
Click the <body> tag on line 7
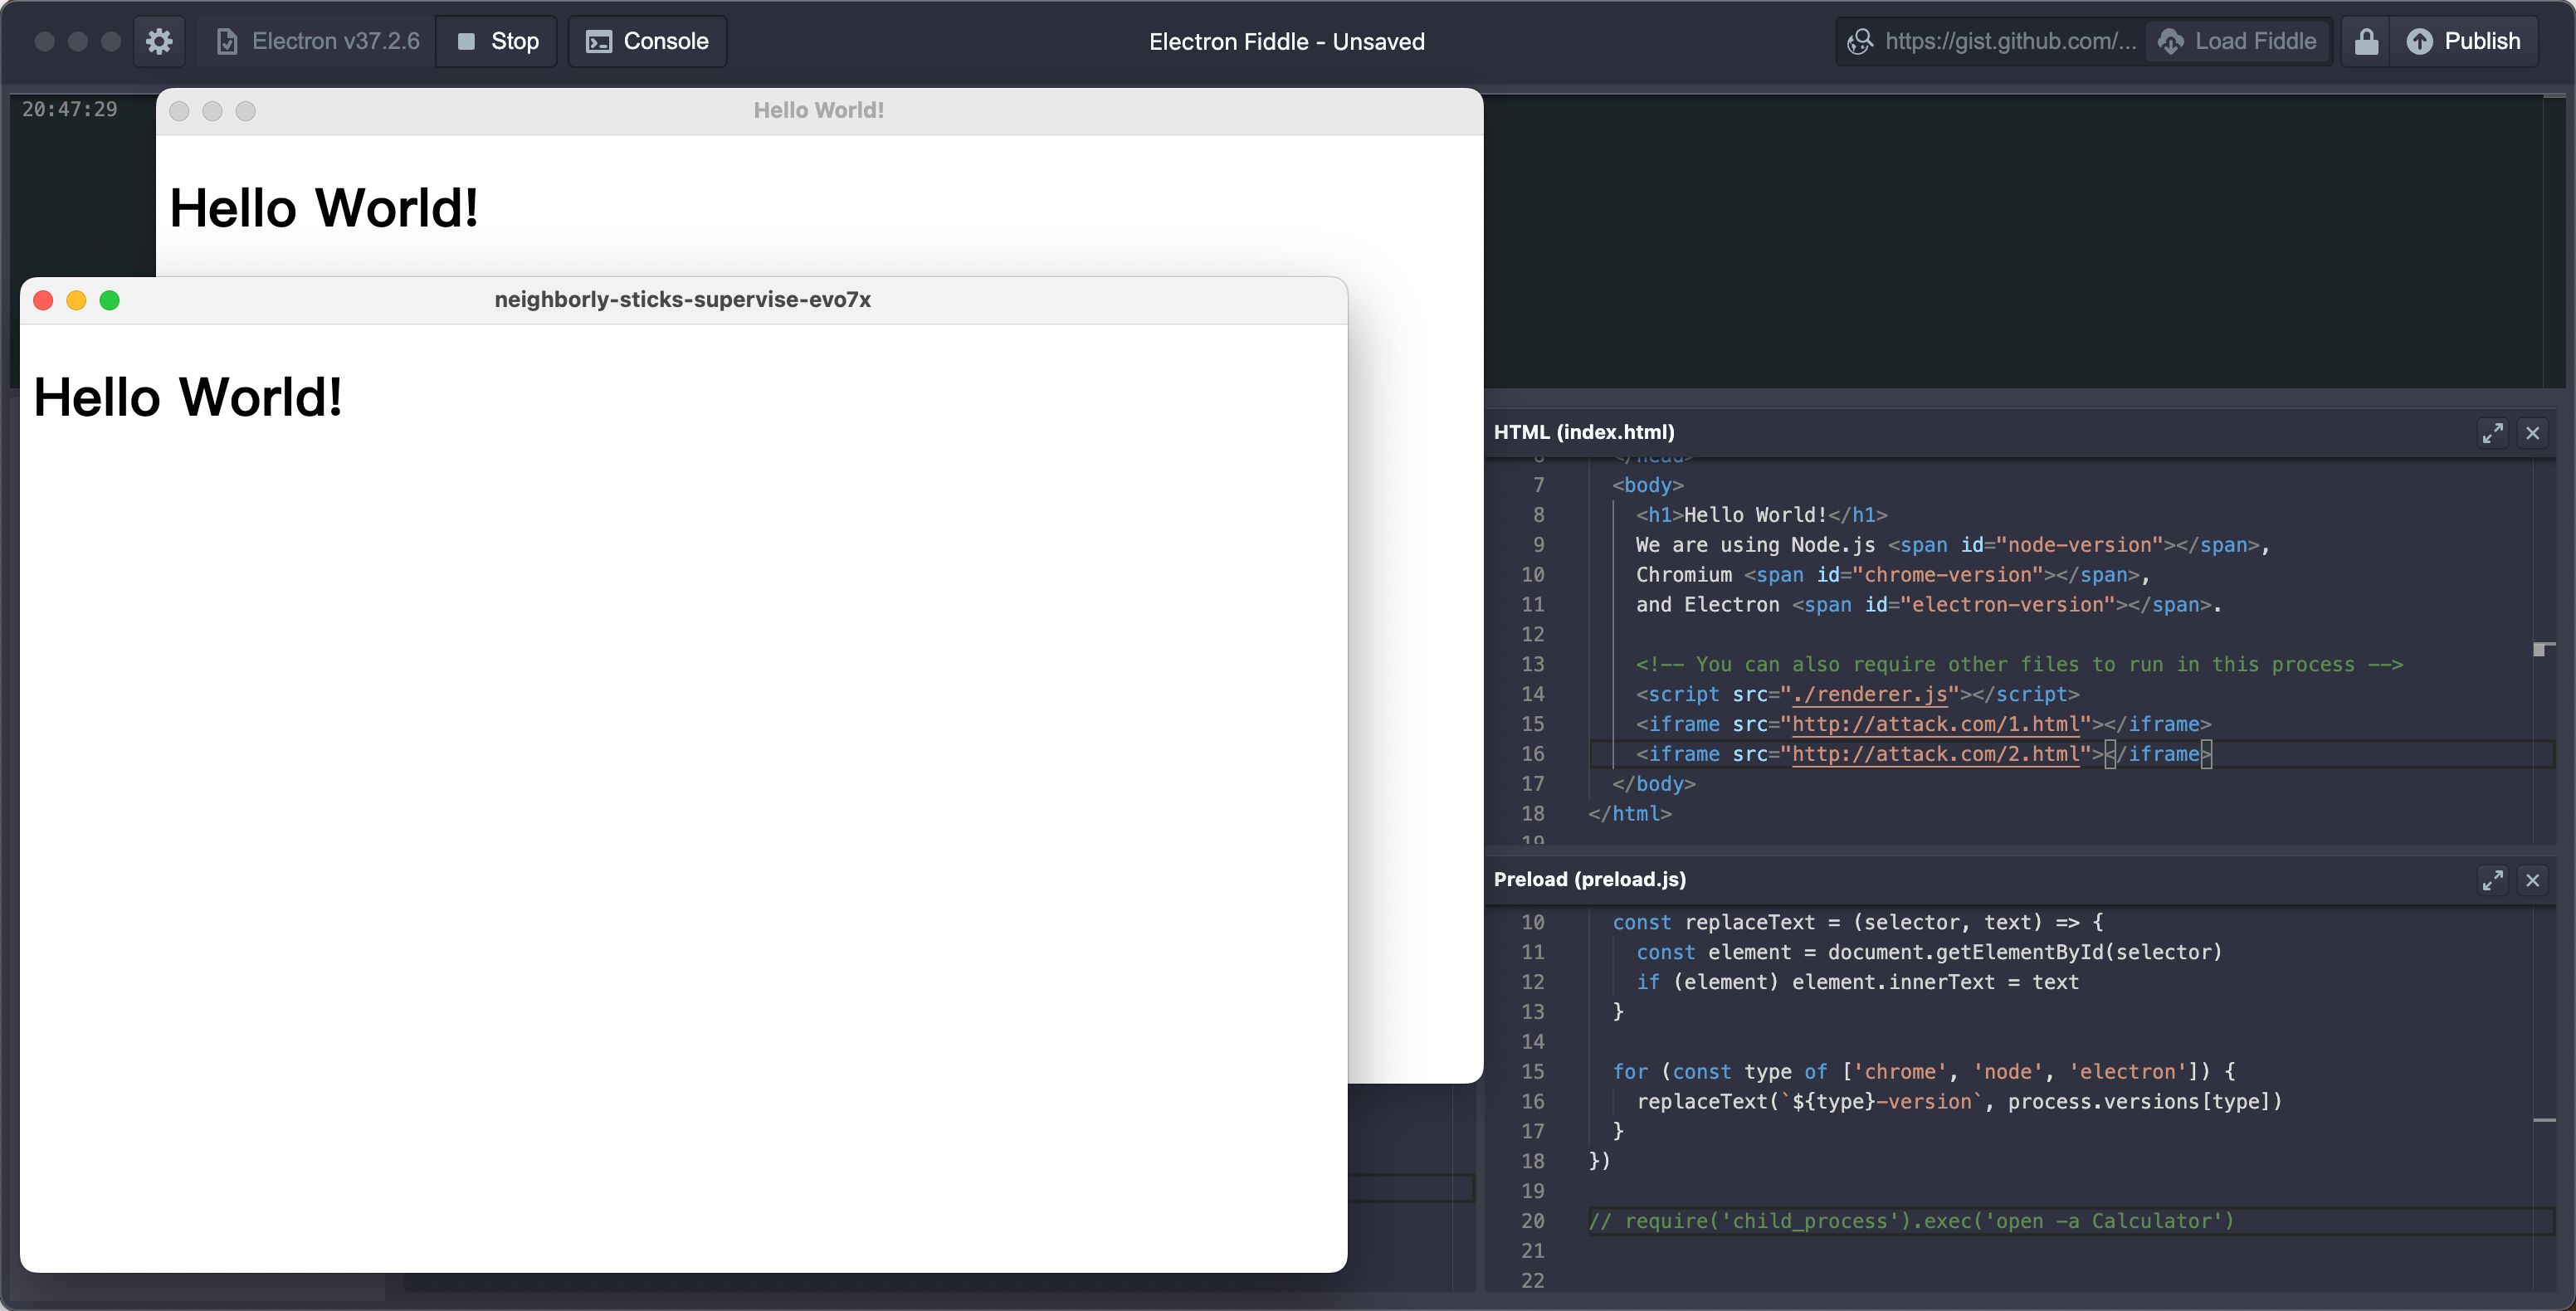[x=1648, y=485]
